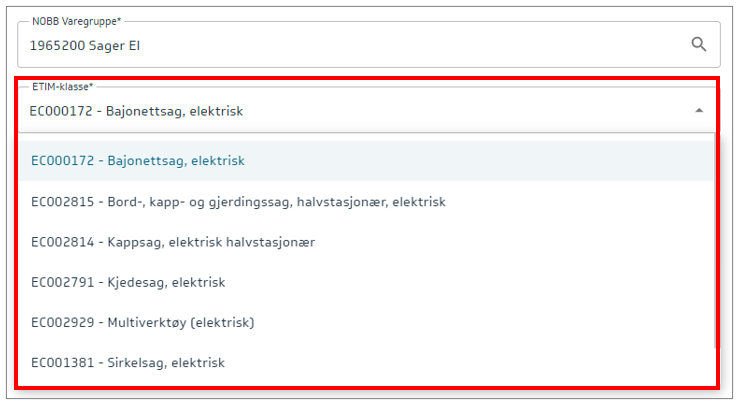Pick the EC002929 entry in the list

62,322
